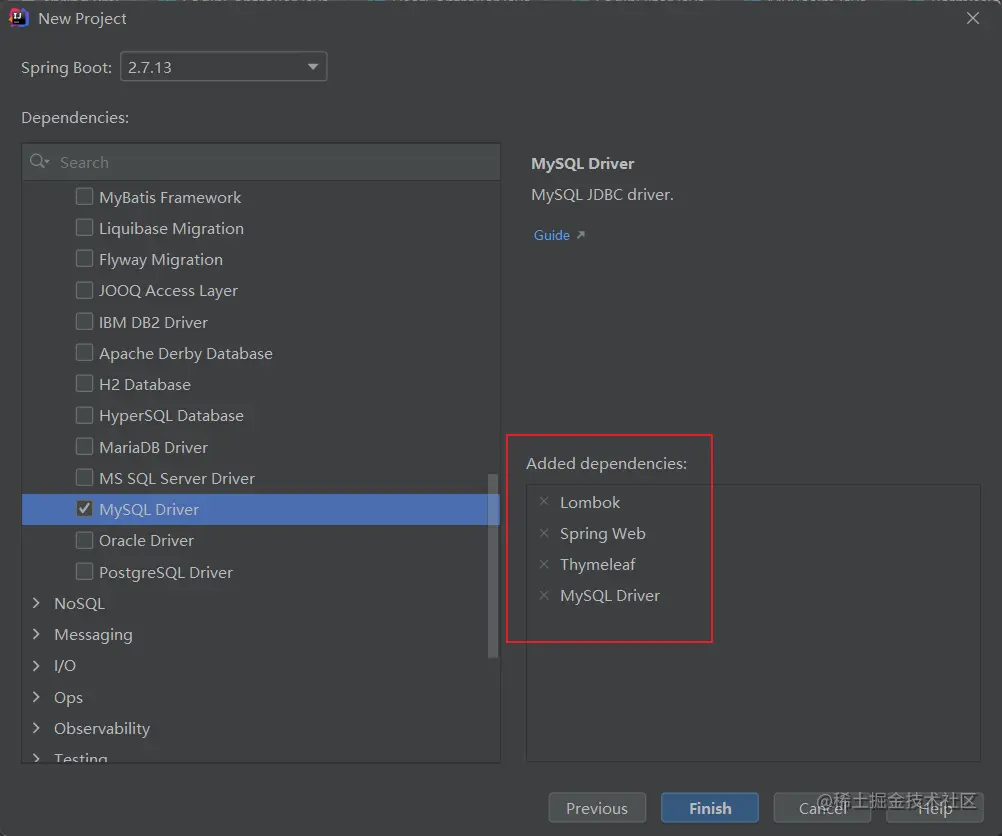1002x836 pixels.
Task: Select Apache Derby Database checkbox
Action: click(x=84, y=352)
